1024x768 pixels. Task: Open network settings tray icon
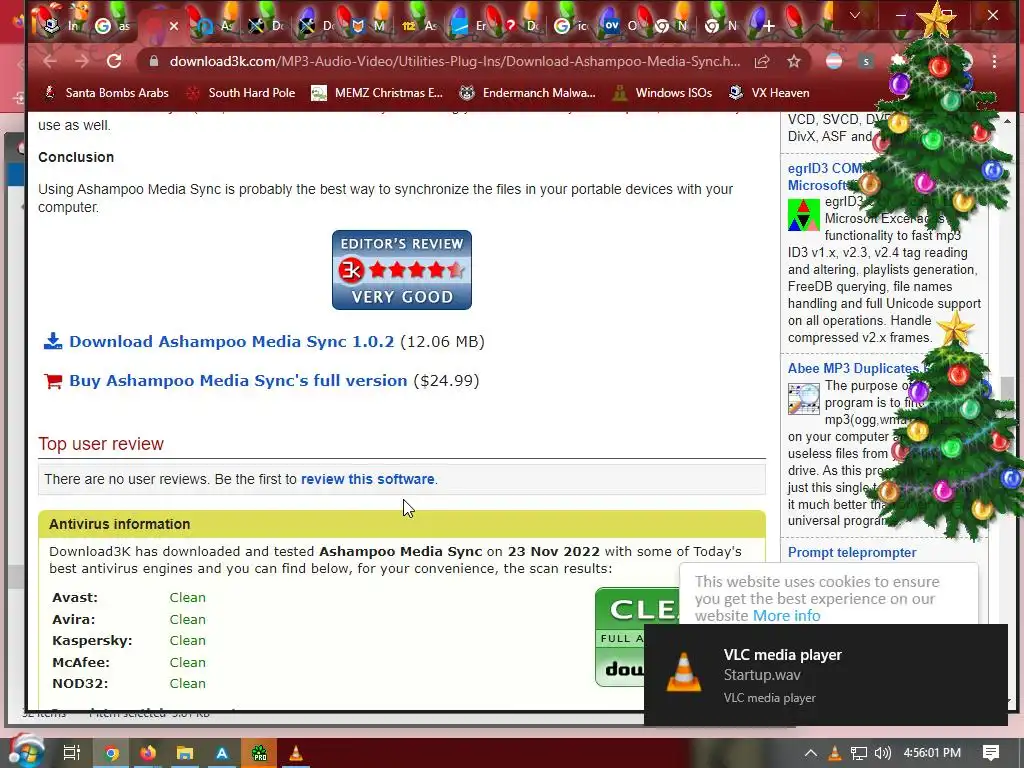pos(859,753)
